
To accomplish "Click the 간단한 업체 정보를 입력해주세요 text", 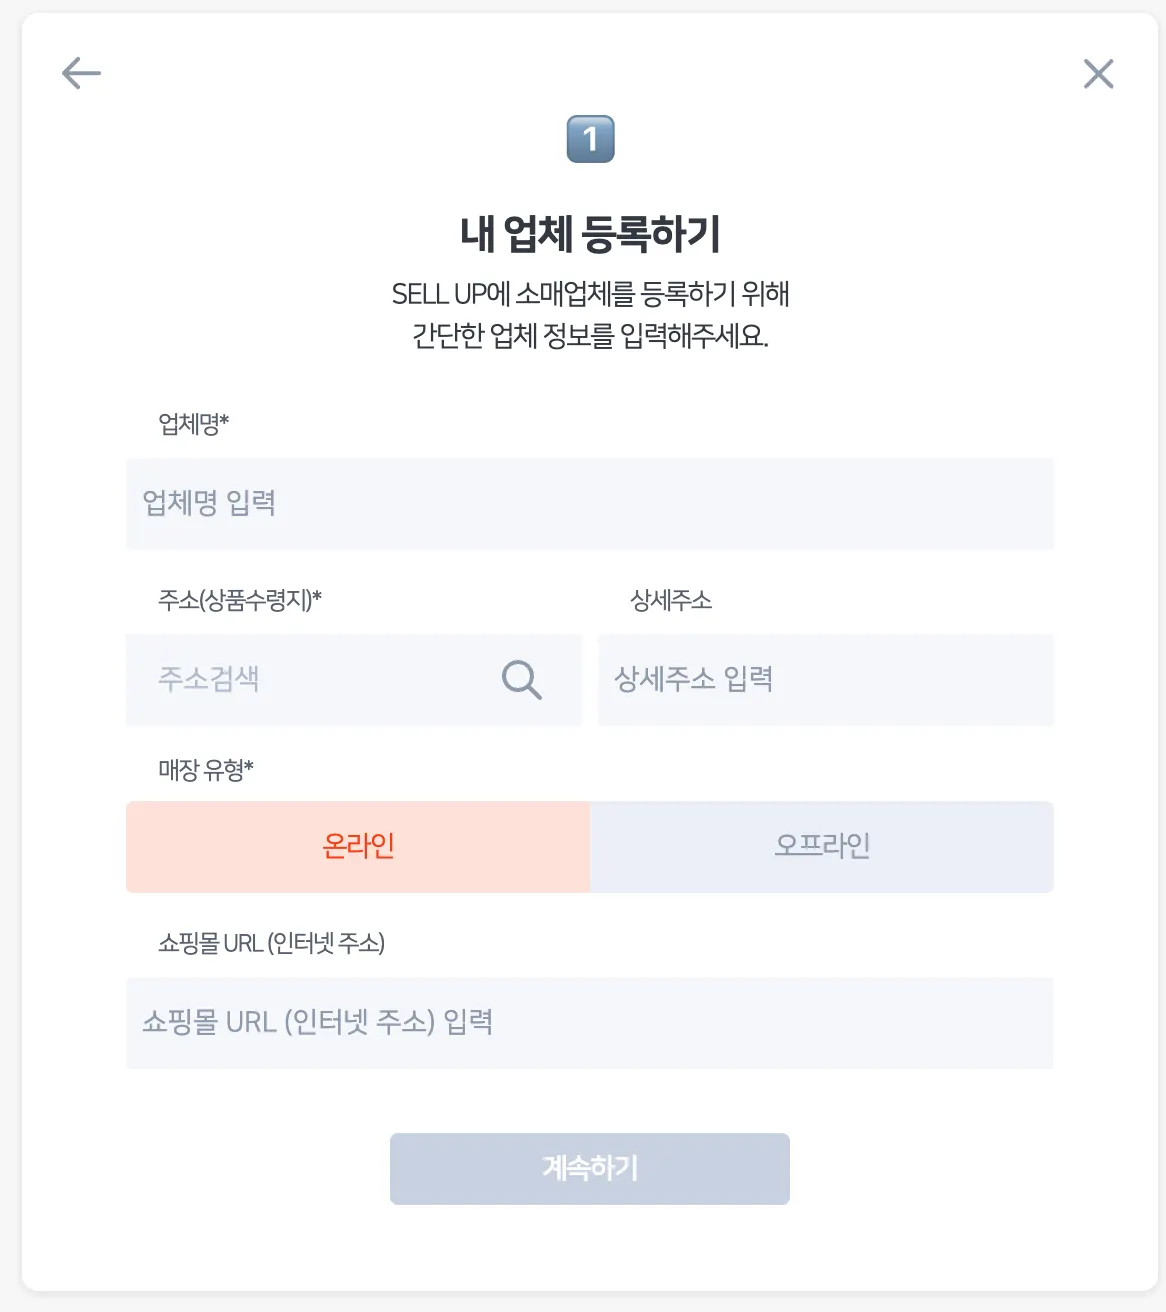I will (x=590, y=335).
